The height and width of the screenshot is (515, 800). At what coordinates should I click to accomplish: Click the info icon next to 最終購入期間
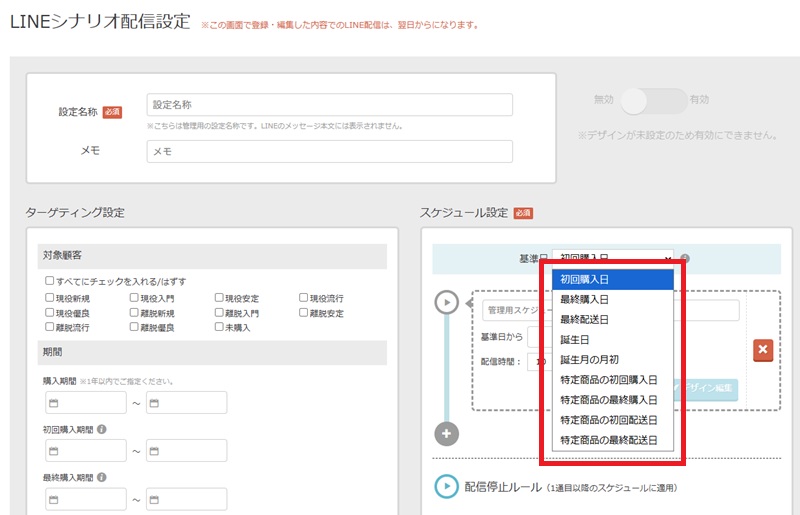pos(102,477)
